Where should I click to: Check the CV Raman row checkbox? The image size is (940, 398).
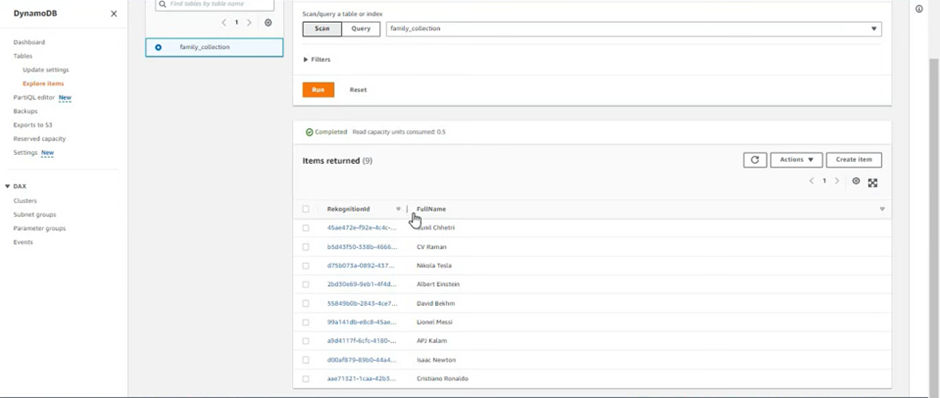click(x=306, y=247)
